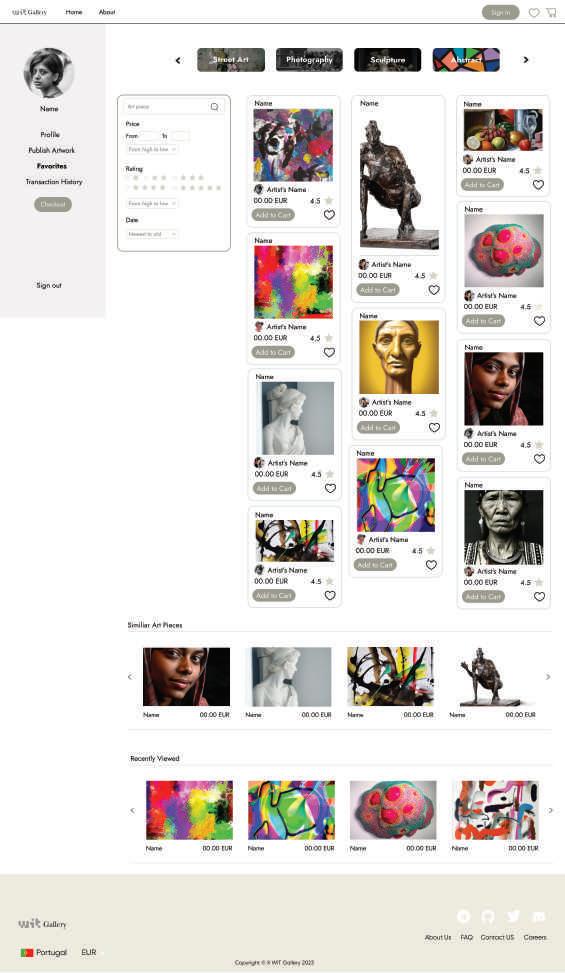The image size is (565, 973).
Task: Open the Date Newest to old dropdown
Action: coord(152,234)
